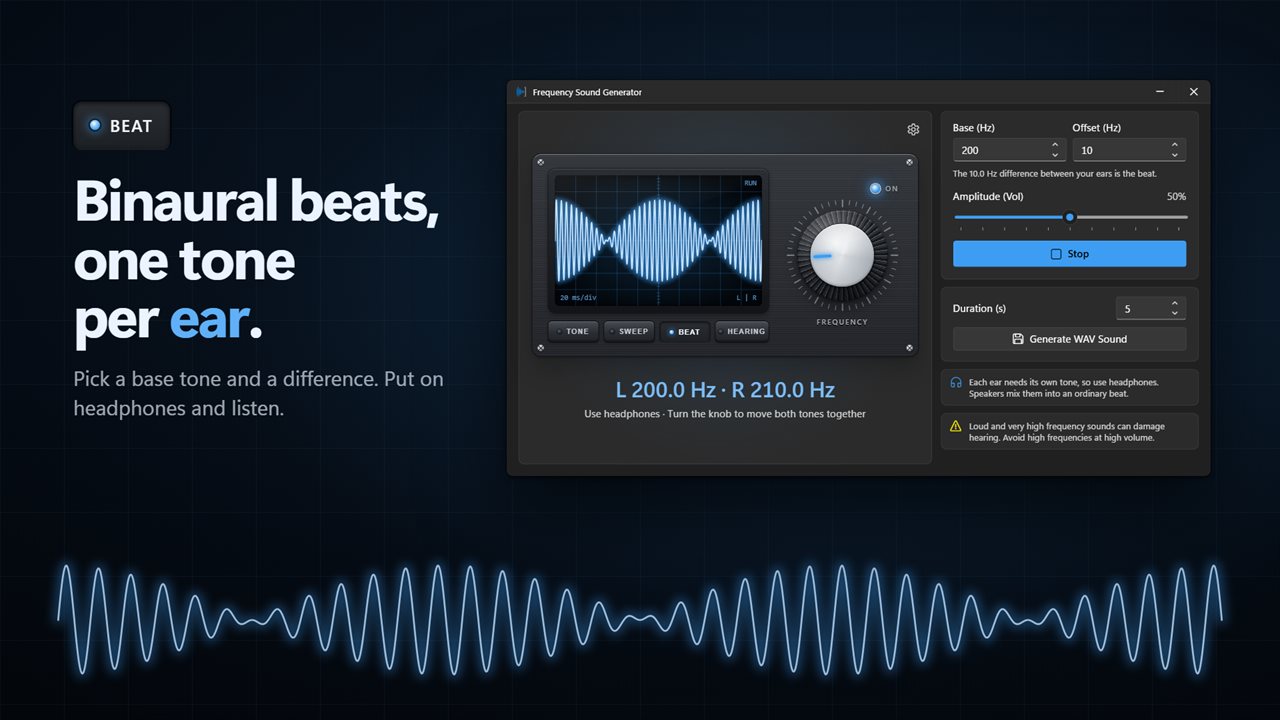
Task: Click the 50% amplitude value
Action: [1176, 197]
